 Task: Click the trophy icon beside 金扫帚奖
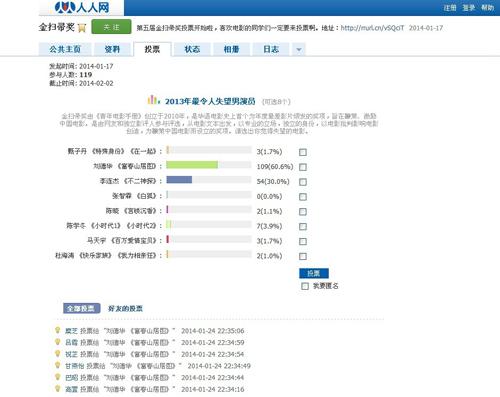pyautogui.click(x=82, y=28)
